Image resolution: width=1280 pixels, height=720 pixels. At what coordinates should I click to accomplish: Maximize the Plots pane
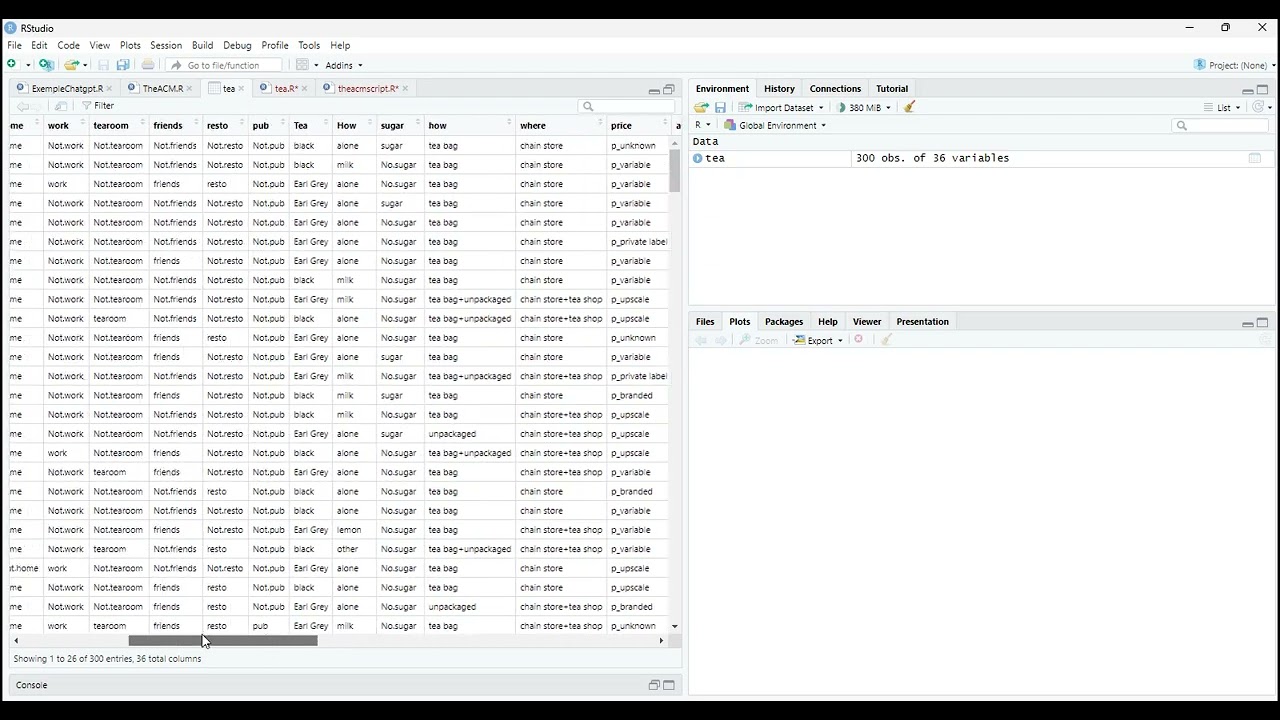pyautogui.click(x=1262, y=322)
